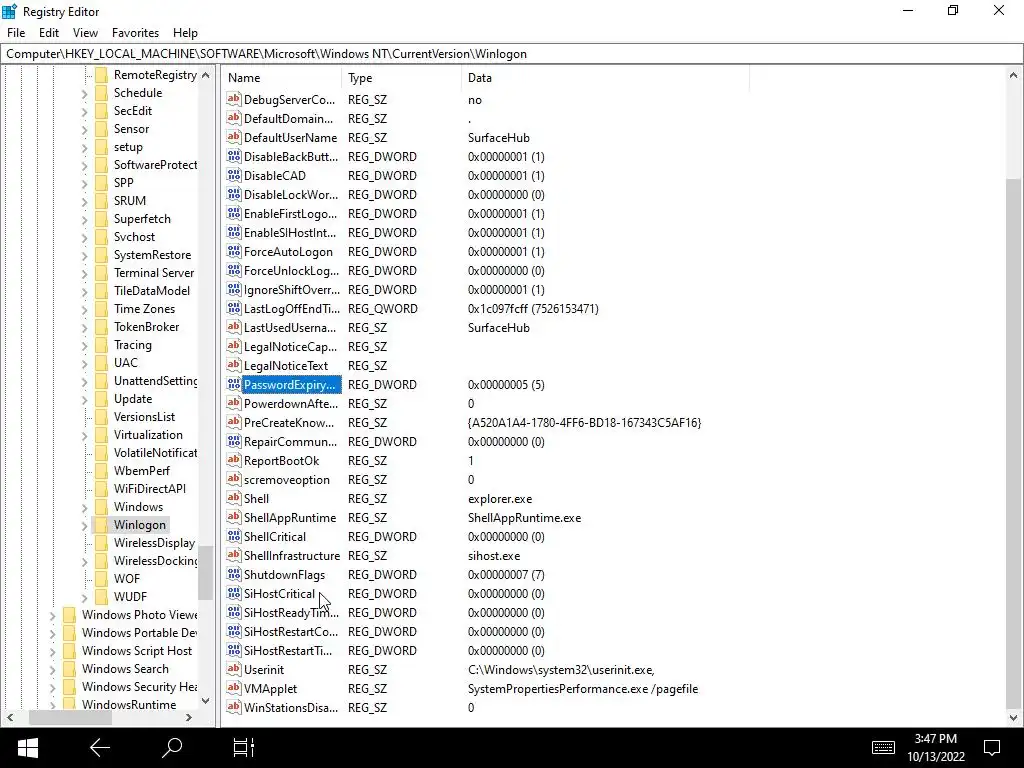Open the File menu
Viewport: 1024px width, 768px height.
coord(16,33)
